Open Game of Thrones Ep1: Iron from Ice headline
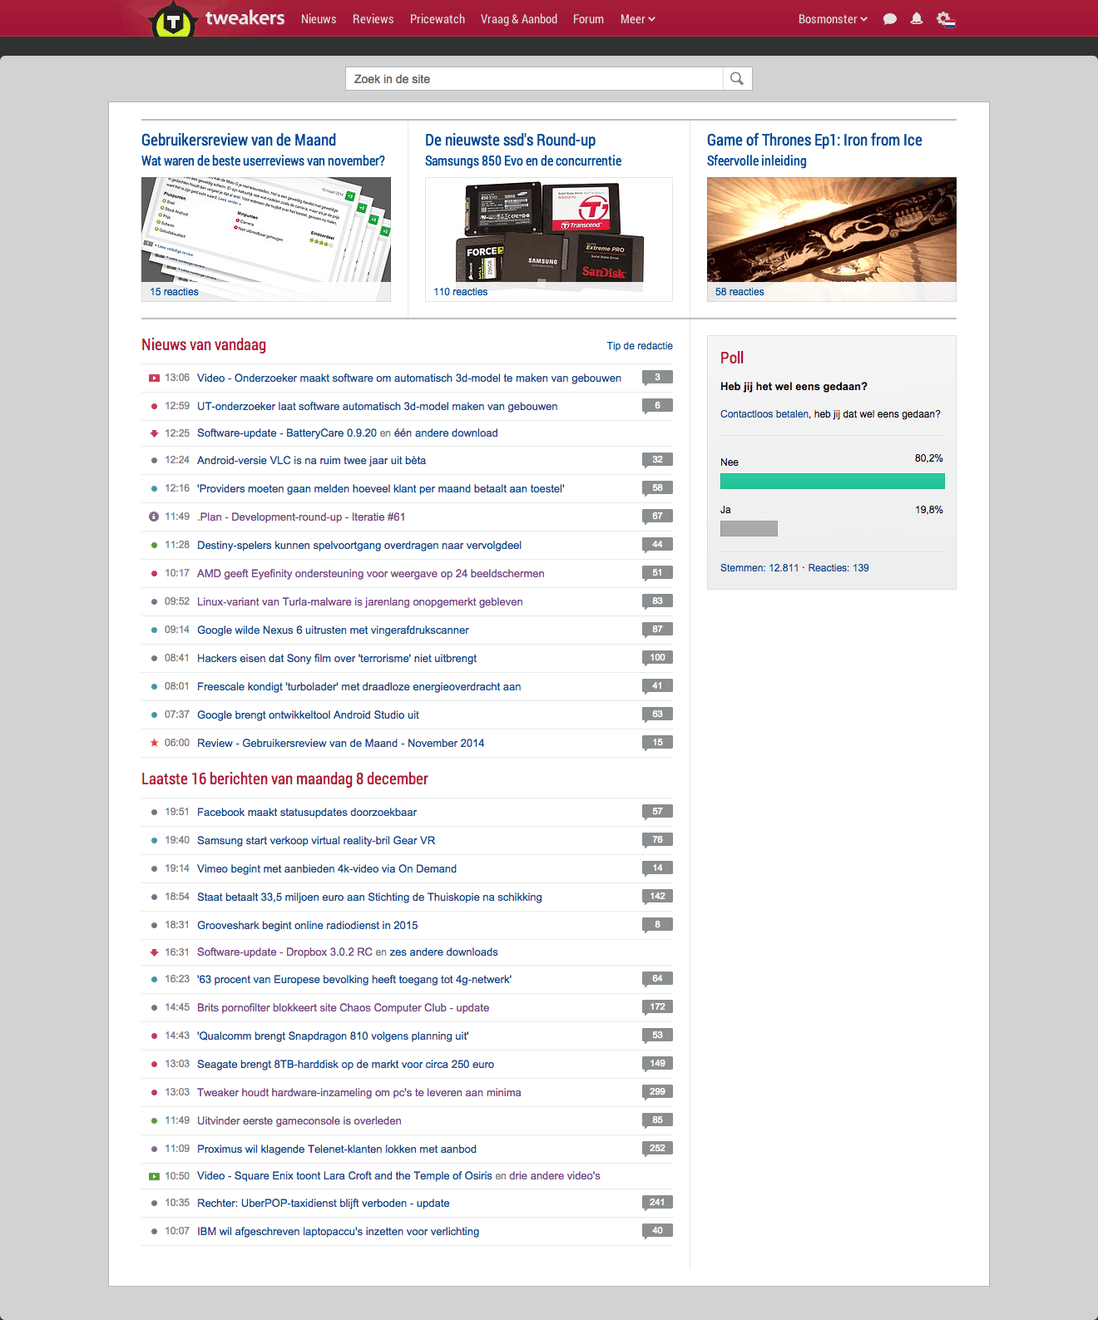The height and width of the screenshot is (1320, 1098). click(814, 140)
